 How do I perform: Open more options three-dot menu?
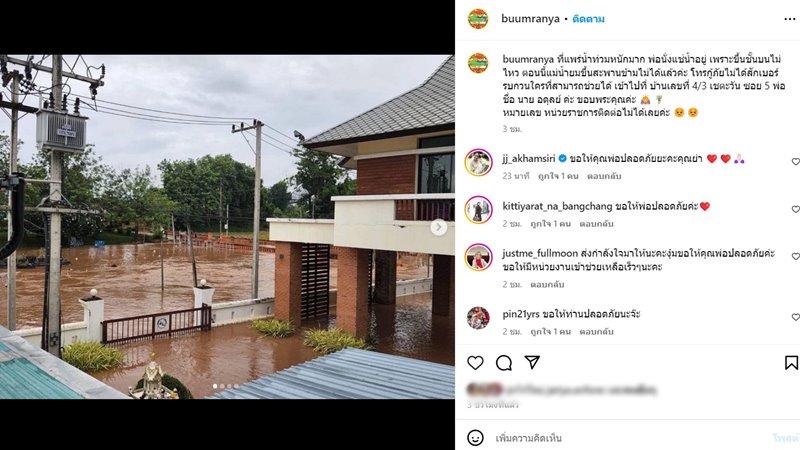click(x=790, y=19)
